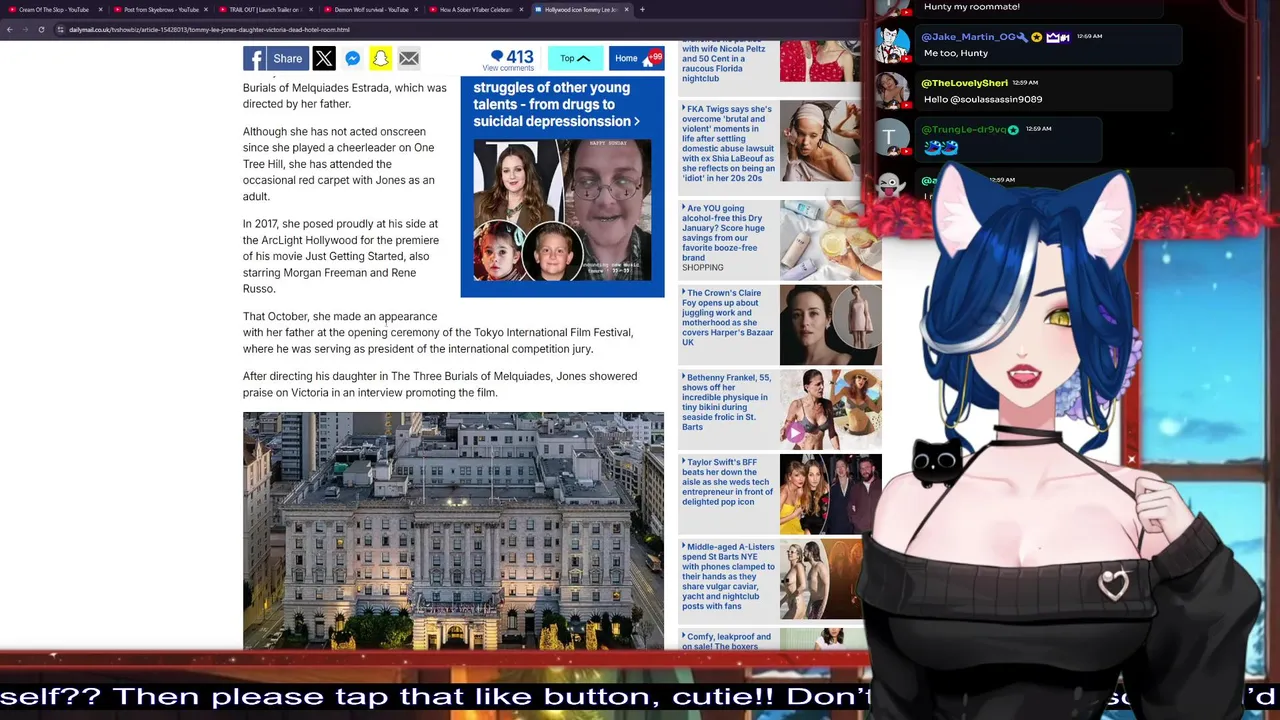Click the browser address bar URL

pyautogui.click(x=209, y=30)
